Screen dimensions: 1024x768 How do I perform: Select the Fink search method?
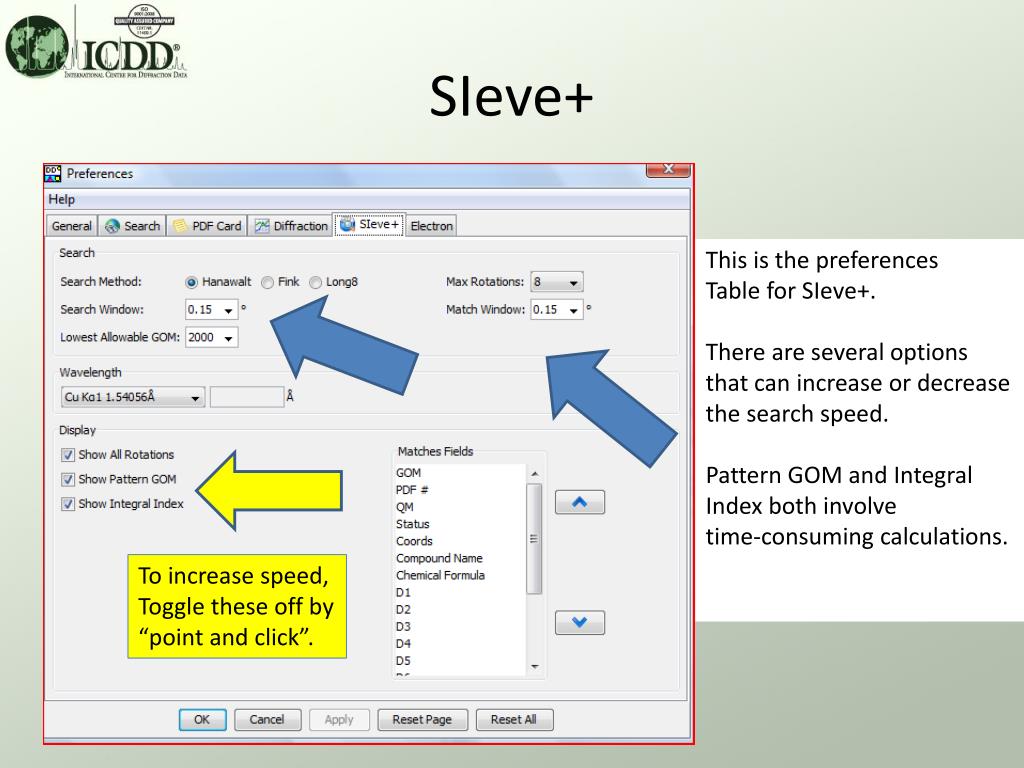coord(268,282)
